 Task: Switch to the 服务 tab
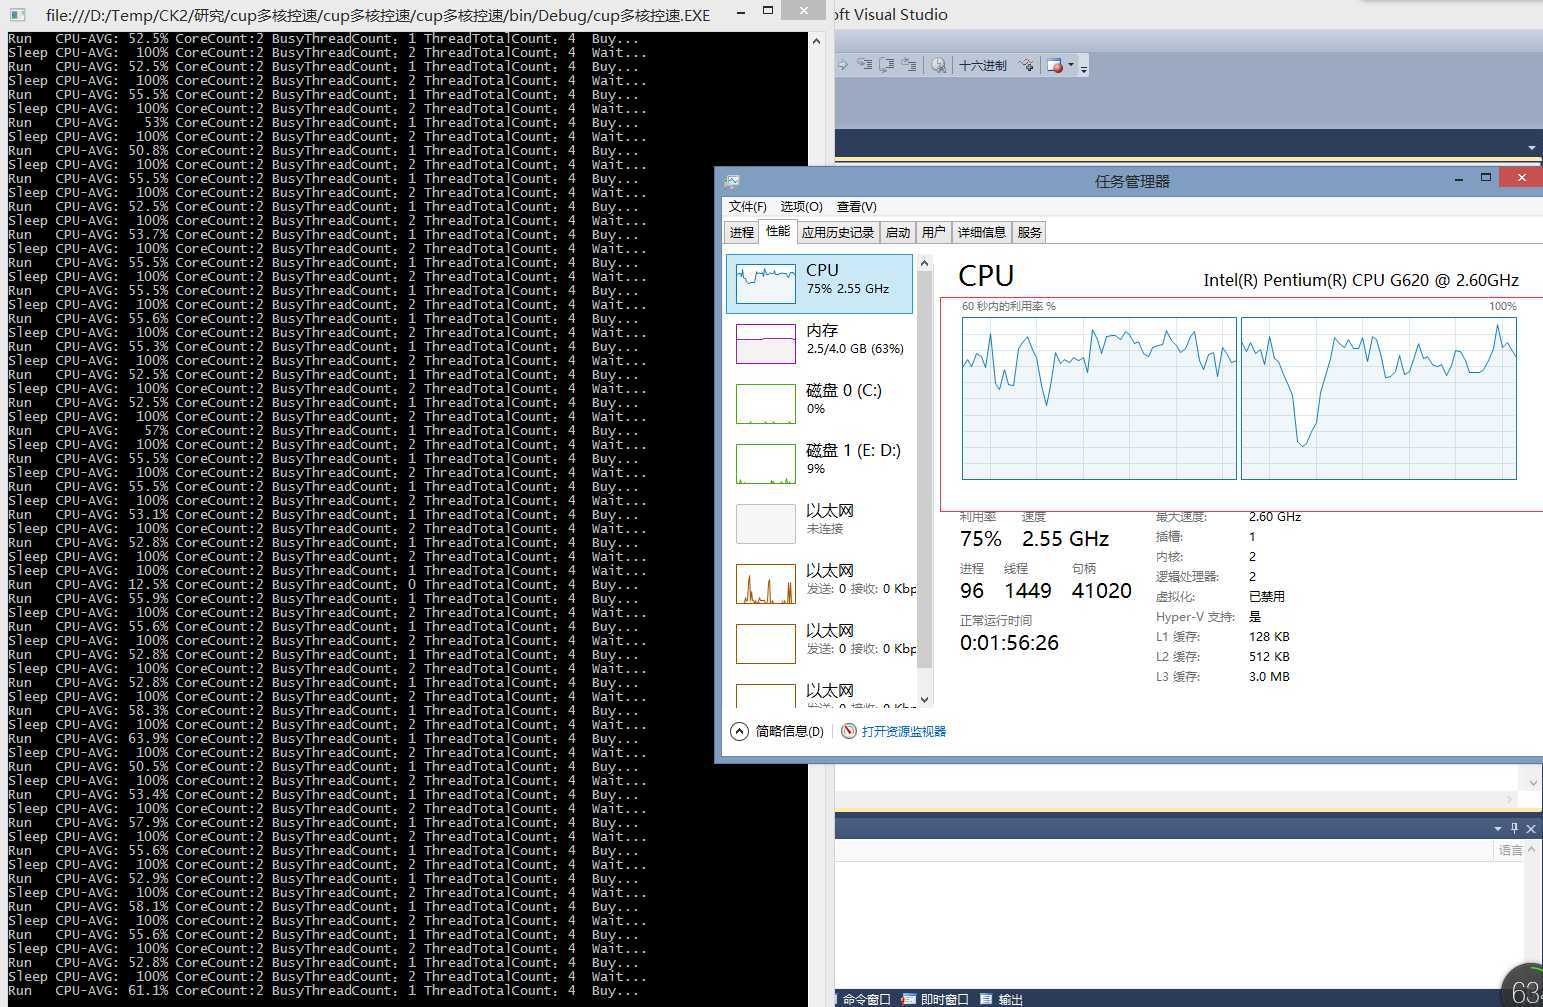point(1029,232)
